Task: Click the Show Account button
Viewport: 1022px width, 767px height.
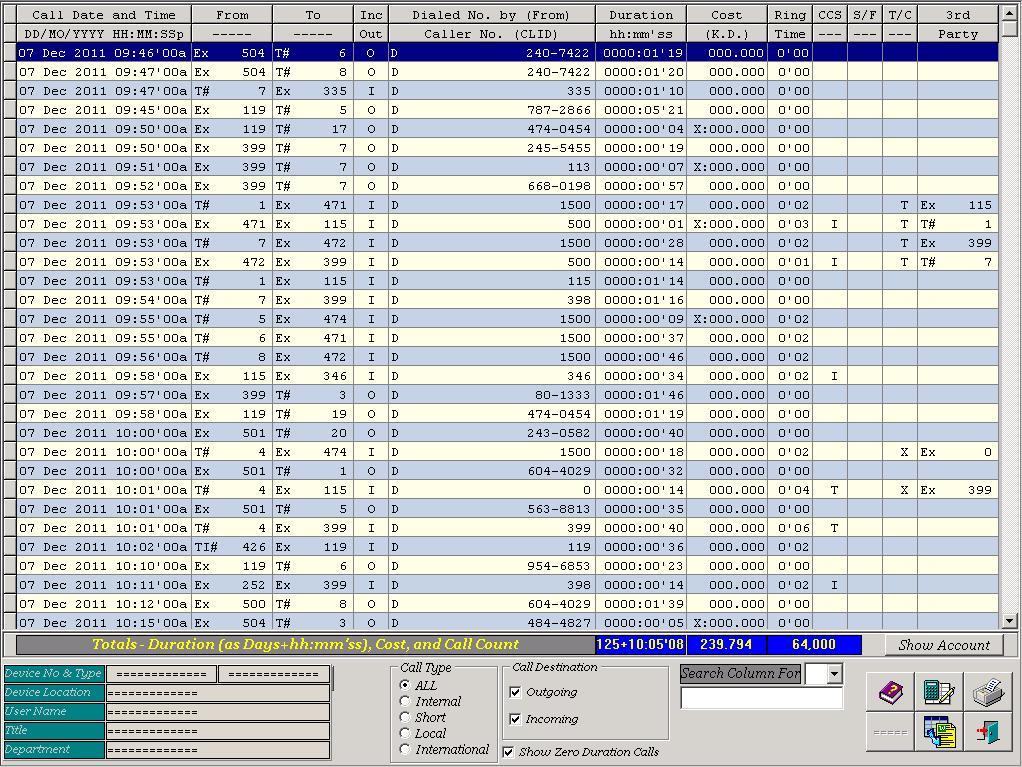Action: 944,645
